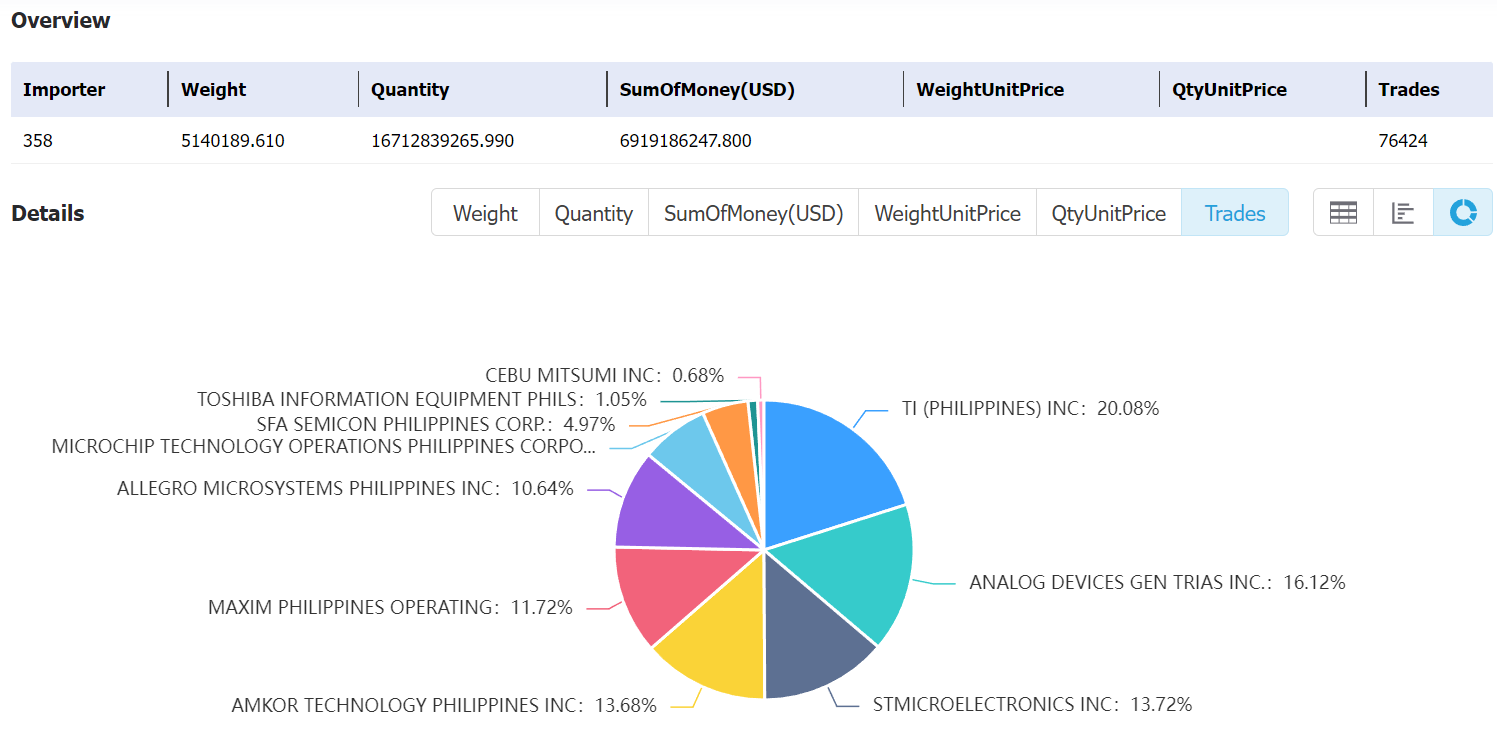Click the weight value 5140189.610
This screenshot has width=1497, height=748.
coord(233,141)
